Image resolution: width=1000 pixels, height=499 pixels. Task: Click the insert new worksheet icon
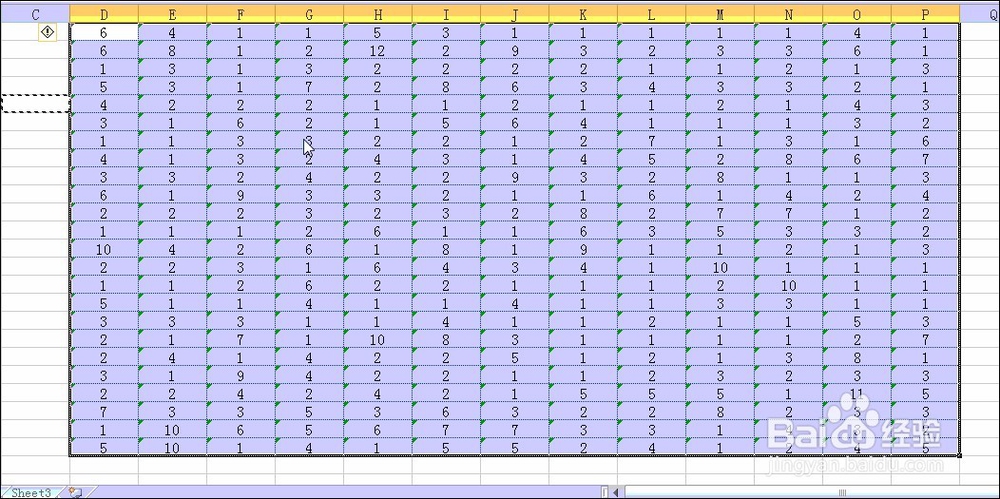tap(75, 492)
